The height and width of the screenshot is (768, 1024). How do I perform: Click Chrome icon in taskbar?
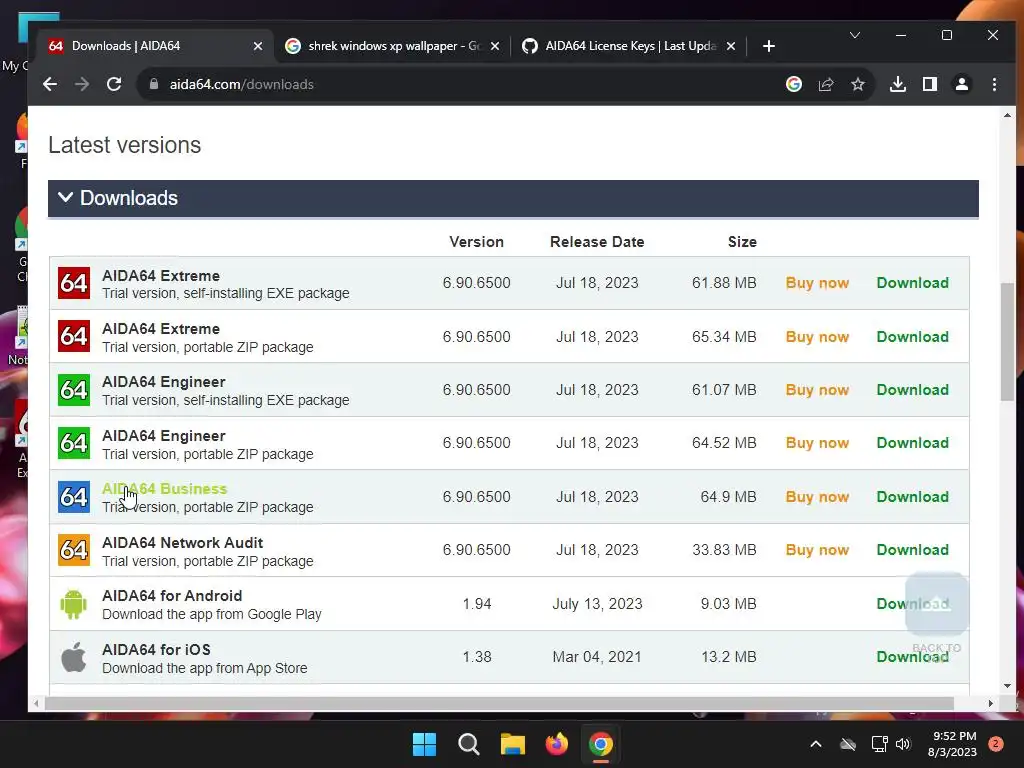[601, 744]
